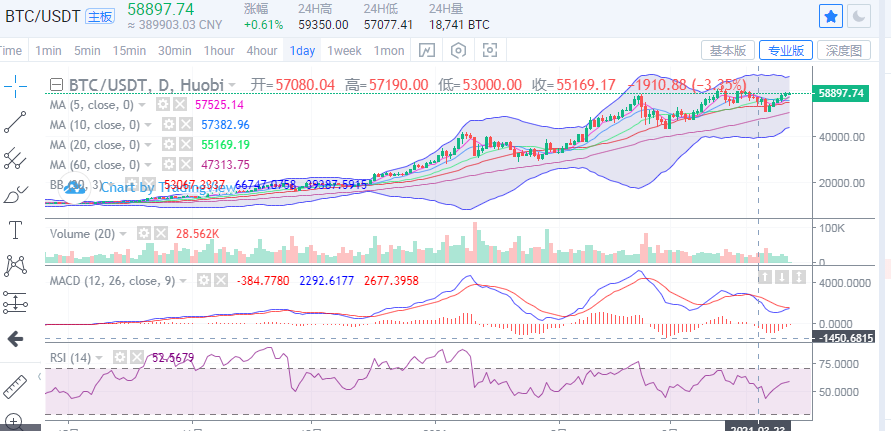Image resolution: width=891 pixels, height=431 pixels.
Task: Select the crosshair cursor tool
Action: [x=15, y=86]
